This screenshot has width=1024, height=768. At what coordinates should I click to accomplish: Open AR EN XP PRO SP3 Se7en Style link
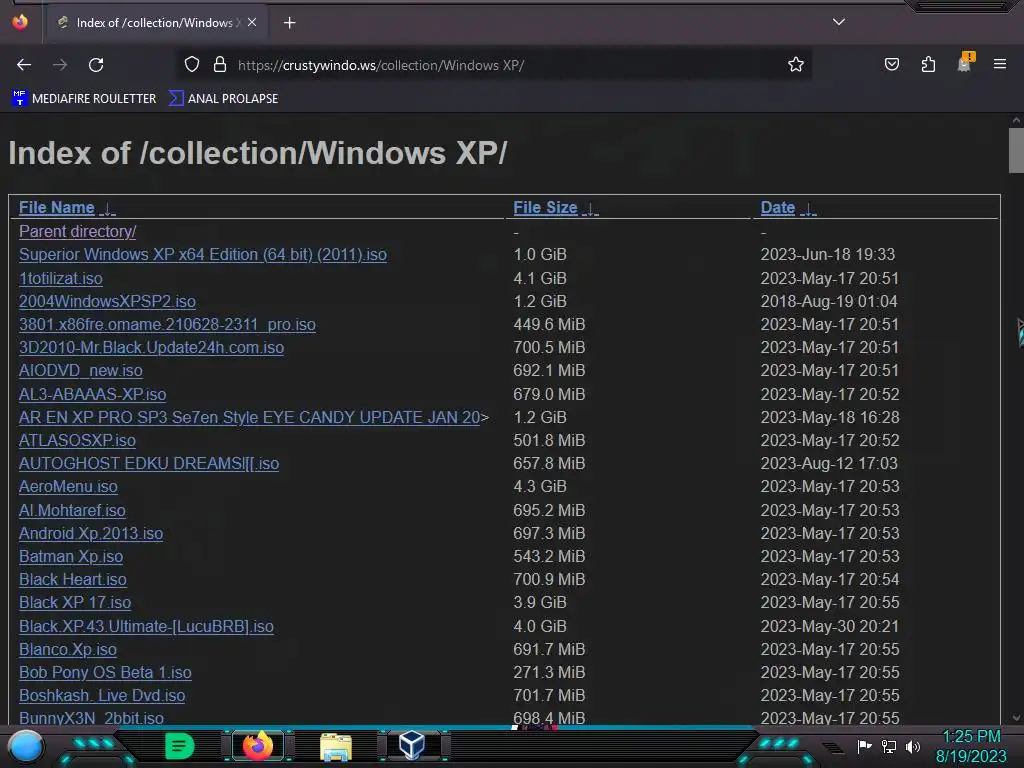point(249,417)
